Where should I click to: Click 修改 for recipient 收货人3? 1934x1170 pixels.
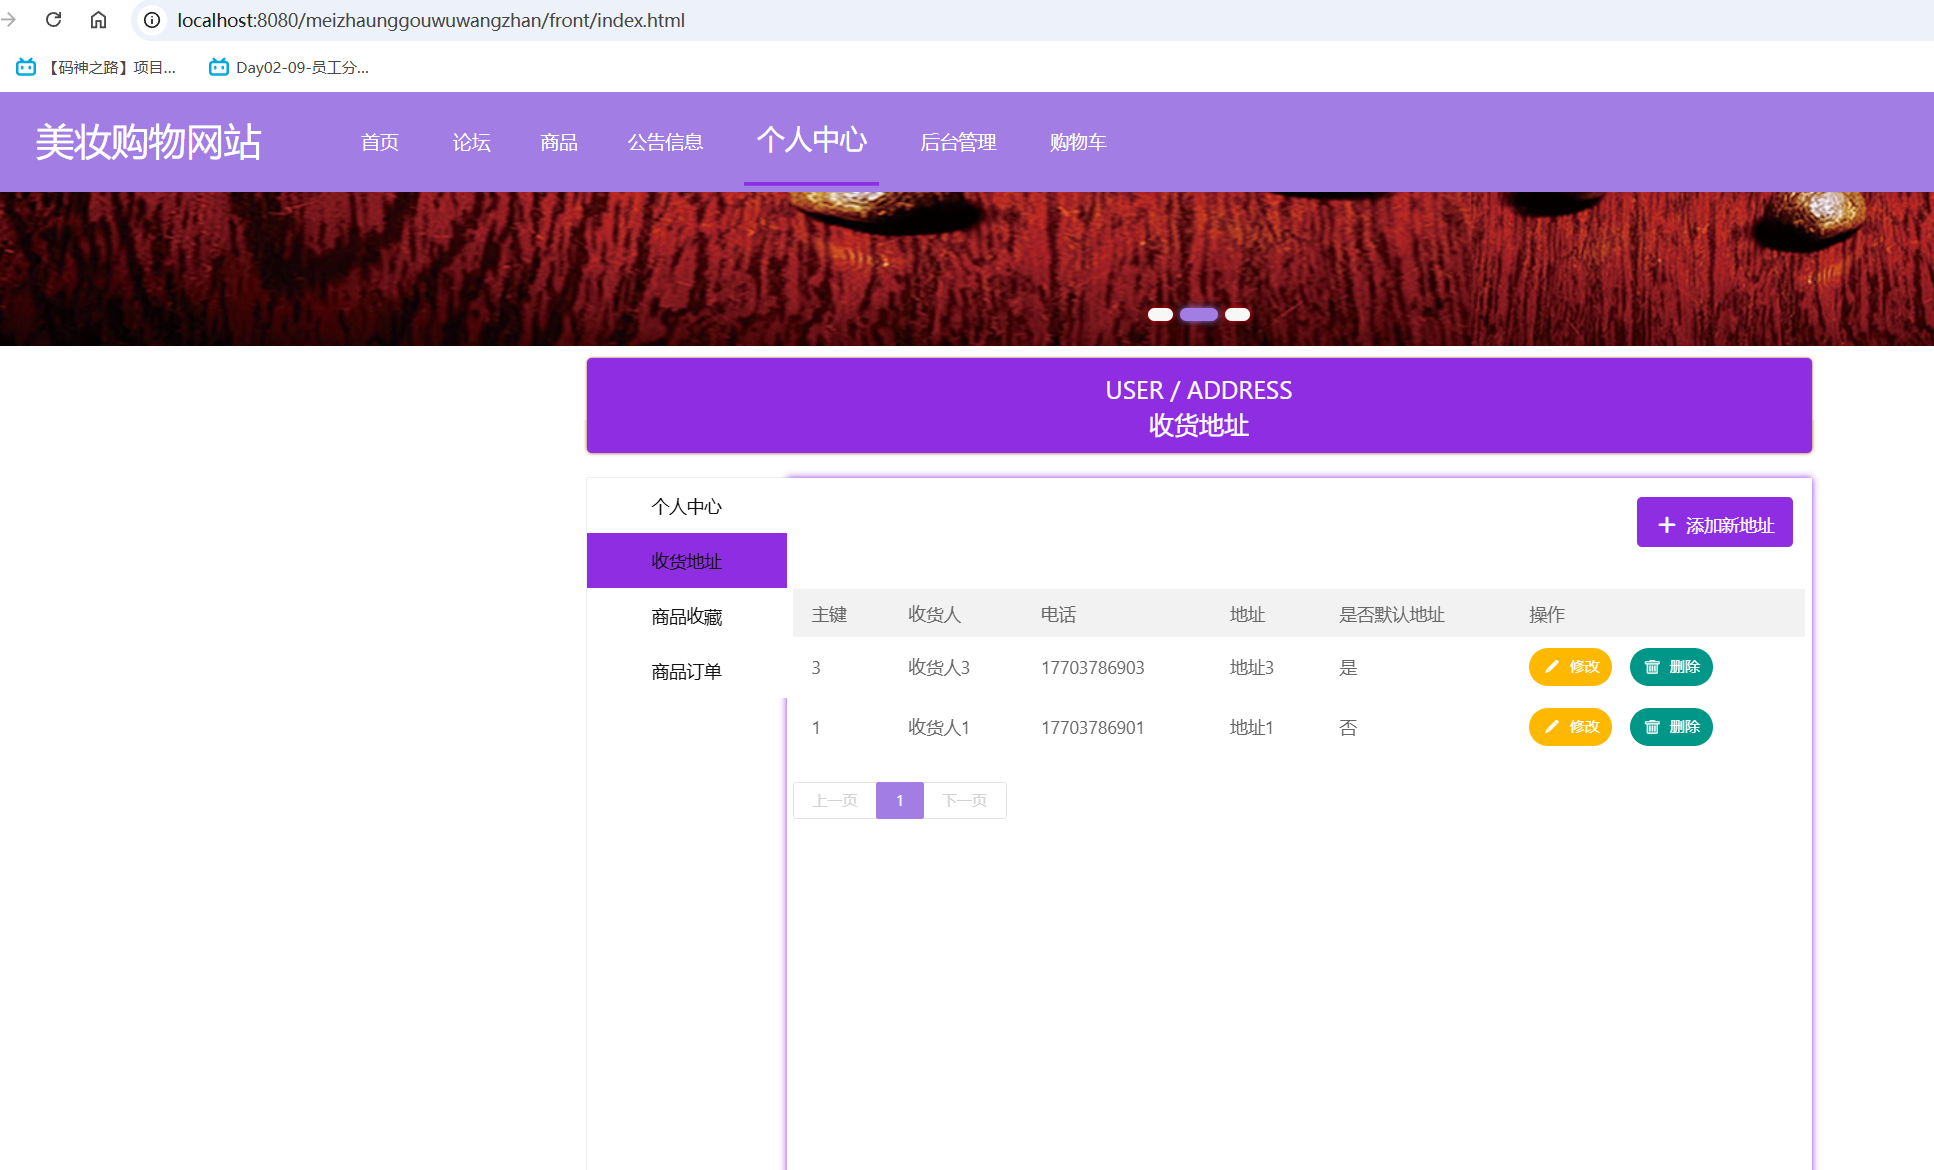point(1570,667)
